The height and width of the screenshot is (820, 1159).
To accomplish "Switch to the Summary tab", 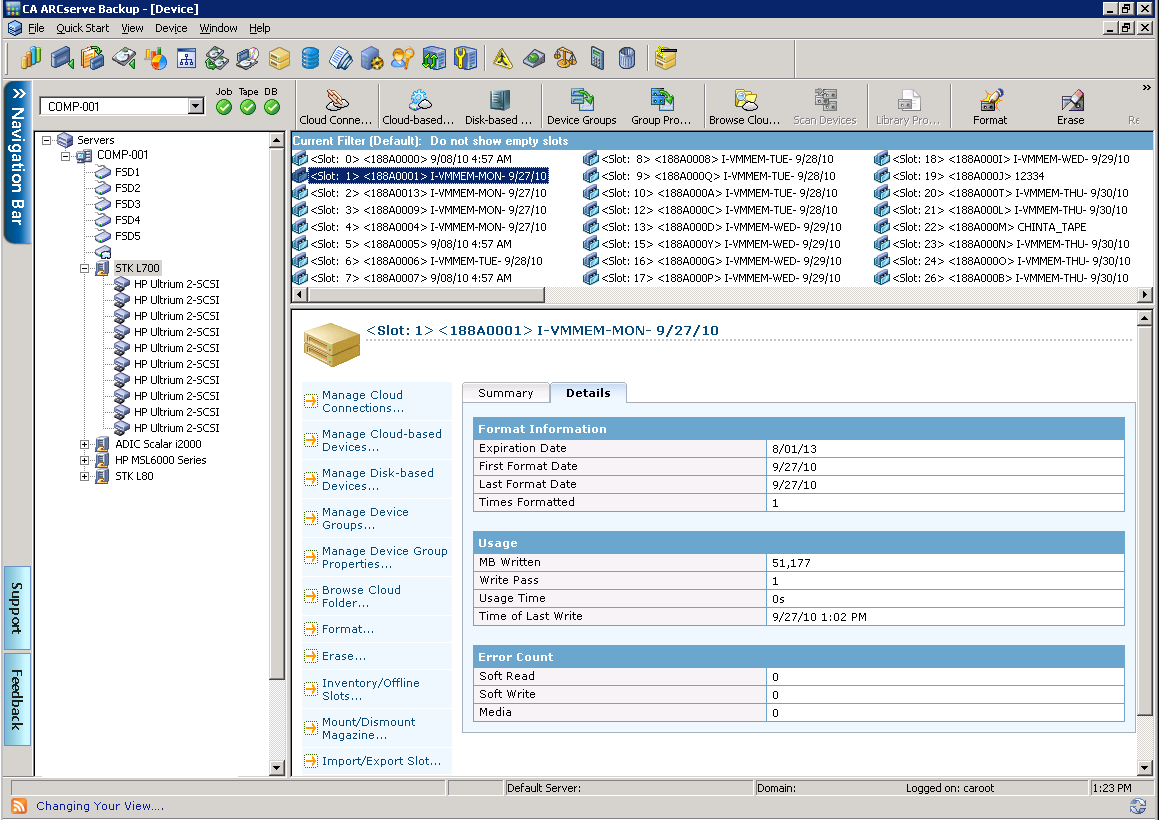I will point(505,392).
